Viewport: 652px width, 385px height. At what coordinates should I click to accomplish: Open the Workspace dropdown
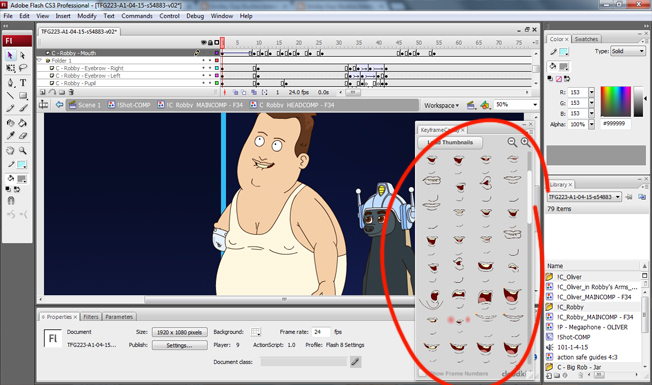[441, 106]
